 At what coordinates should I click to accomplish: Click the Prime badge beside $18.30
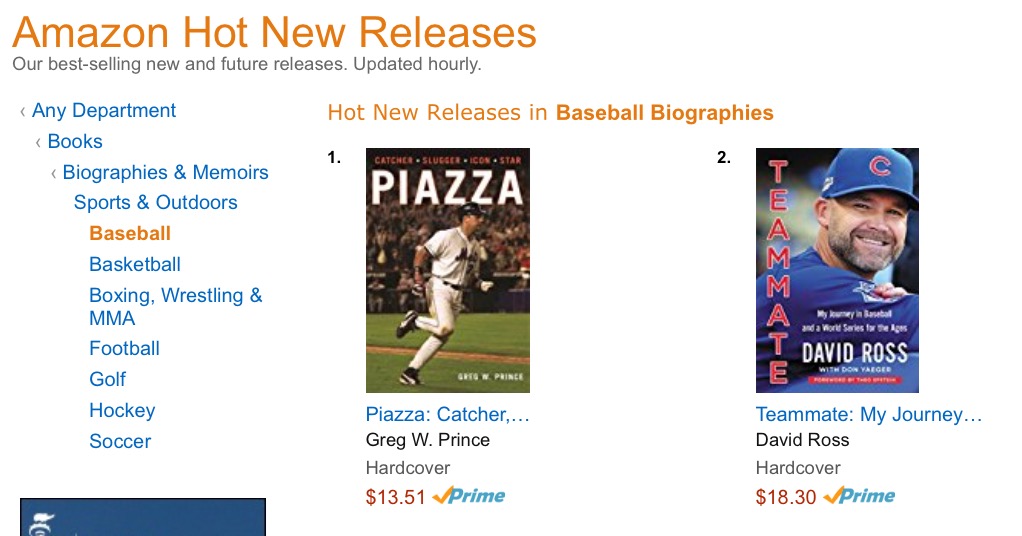(x=859, y=496)
